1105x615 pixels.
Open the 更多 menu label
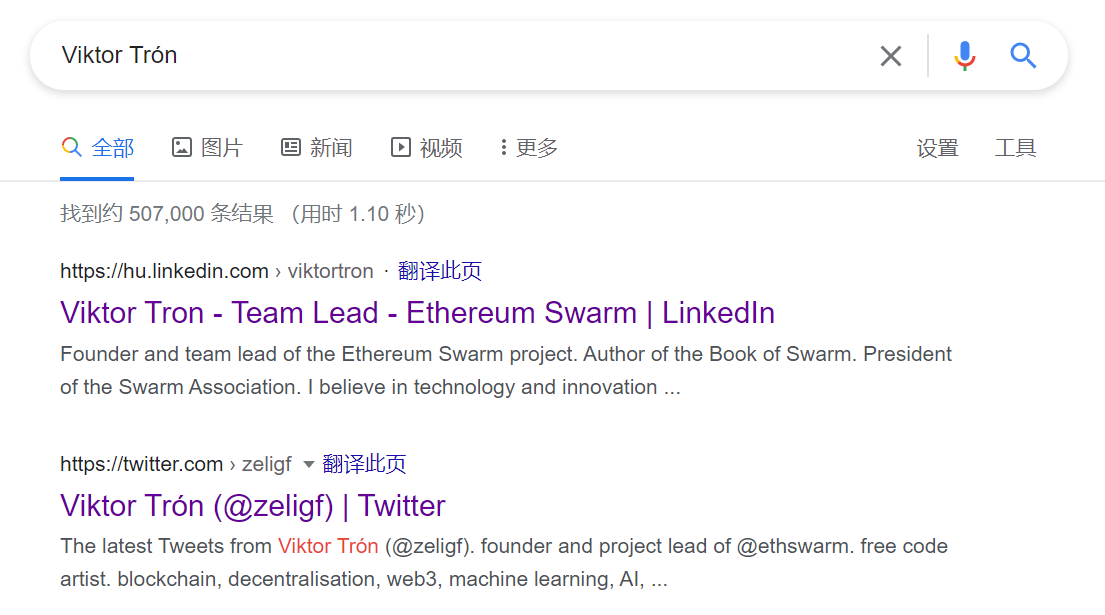537,148
